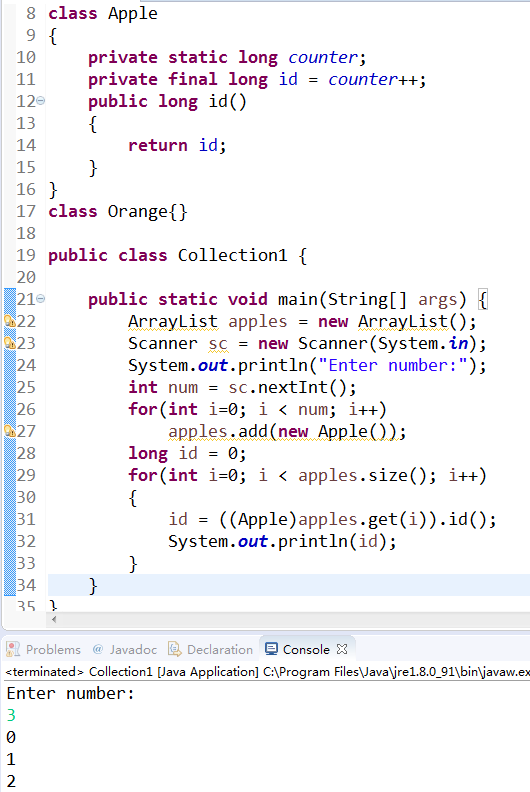Screen dimensions: 530x792
Task: Collapse the main method at line 21
Action: [x=40, y=299]
